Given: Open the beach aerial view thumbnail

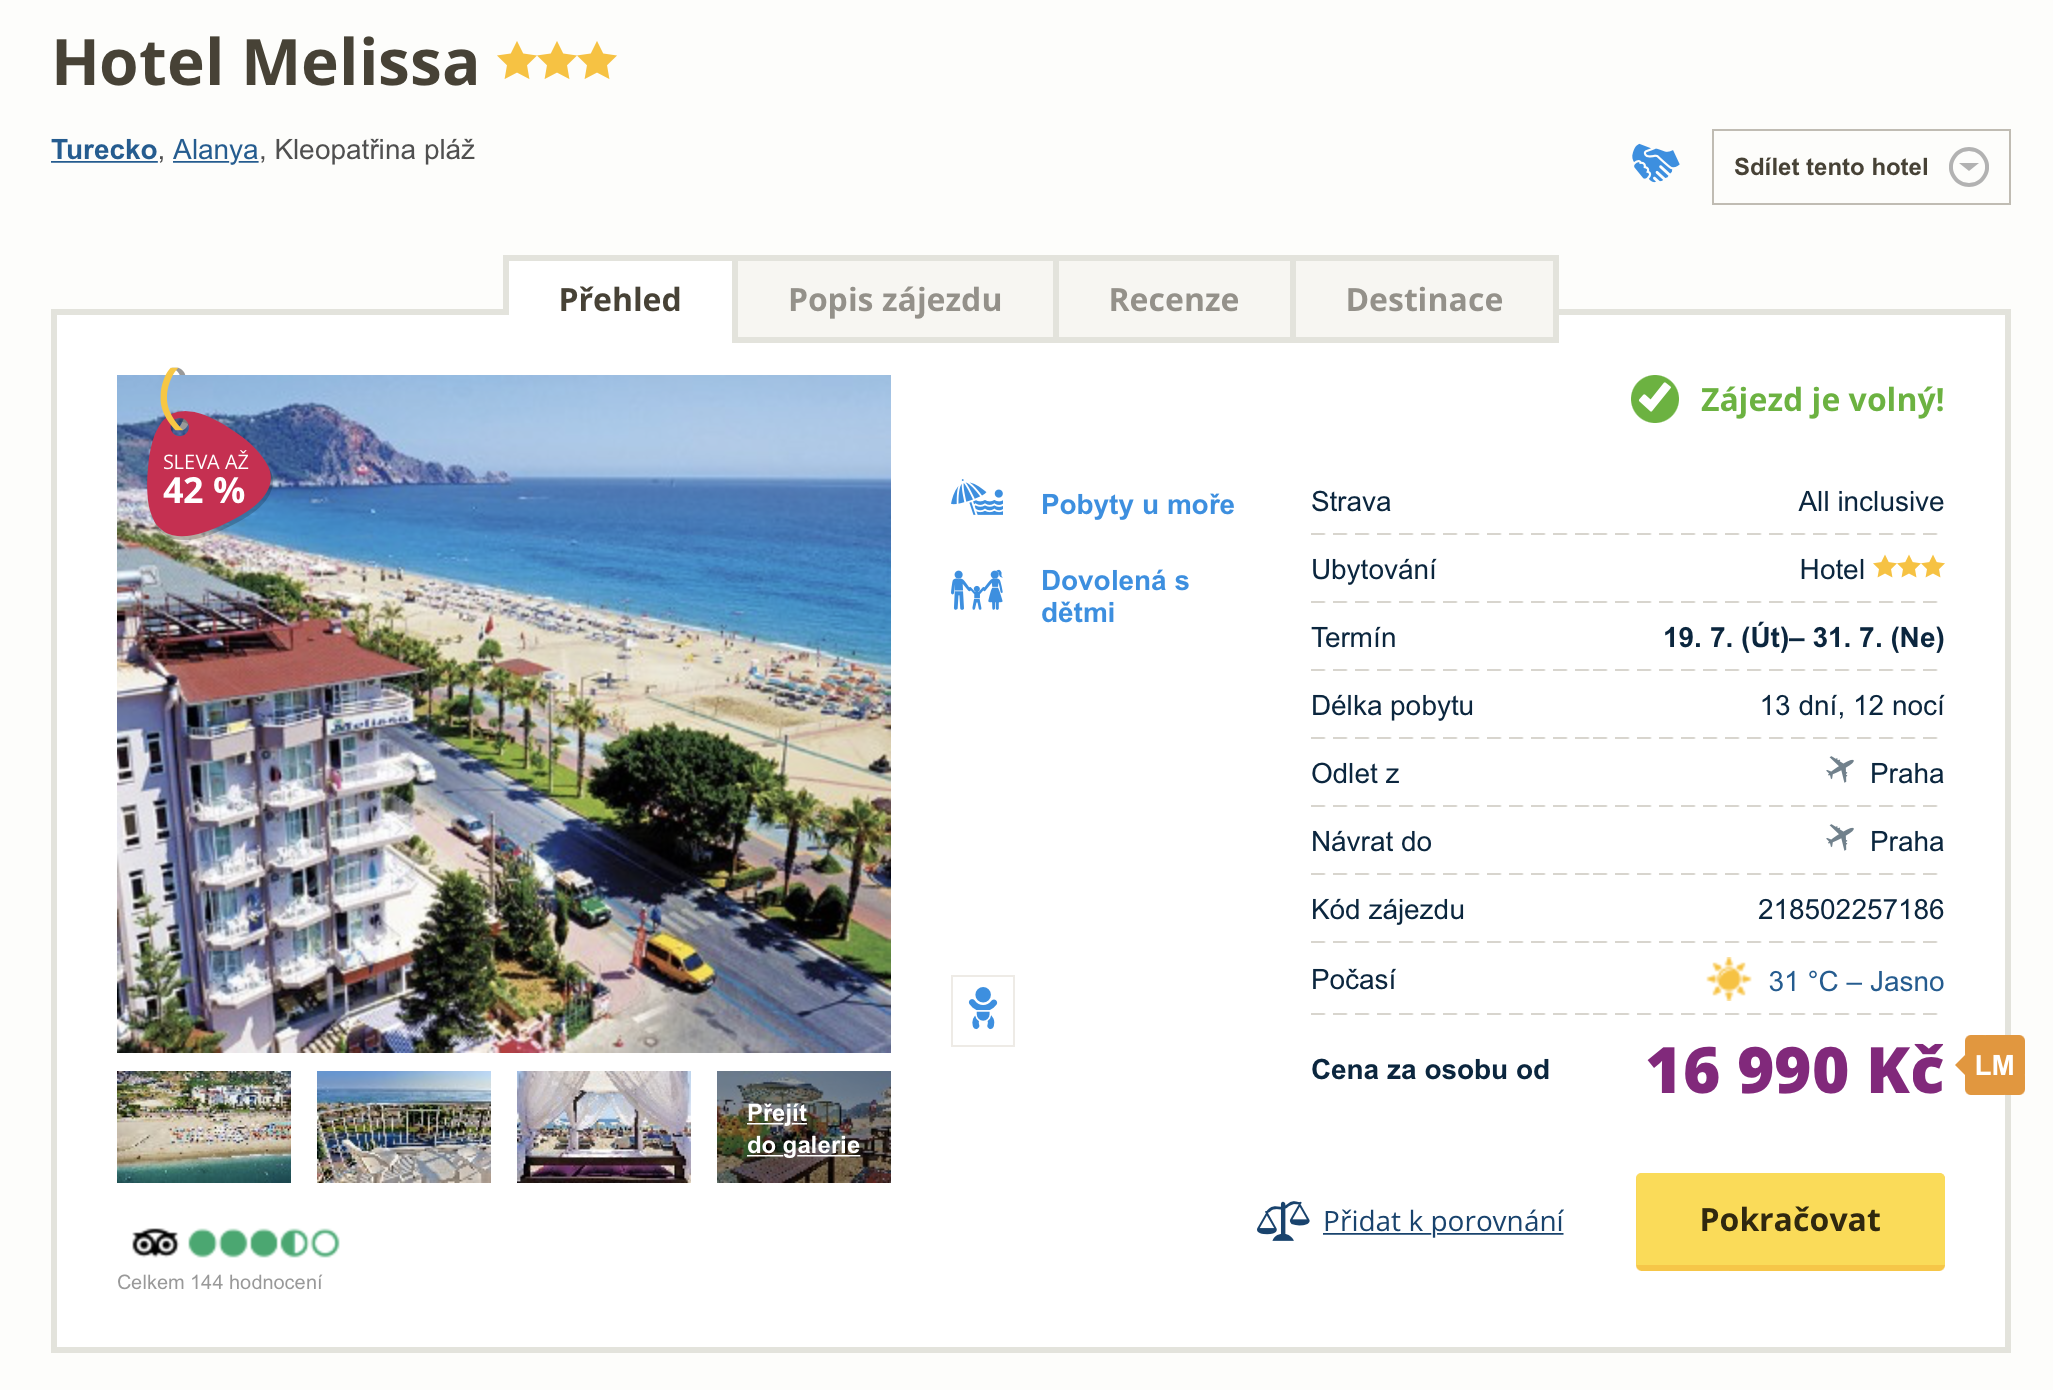Looking at the screenshot, I should pos(204,1127).
